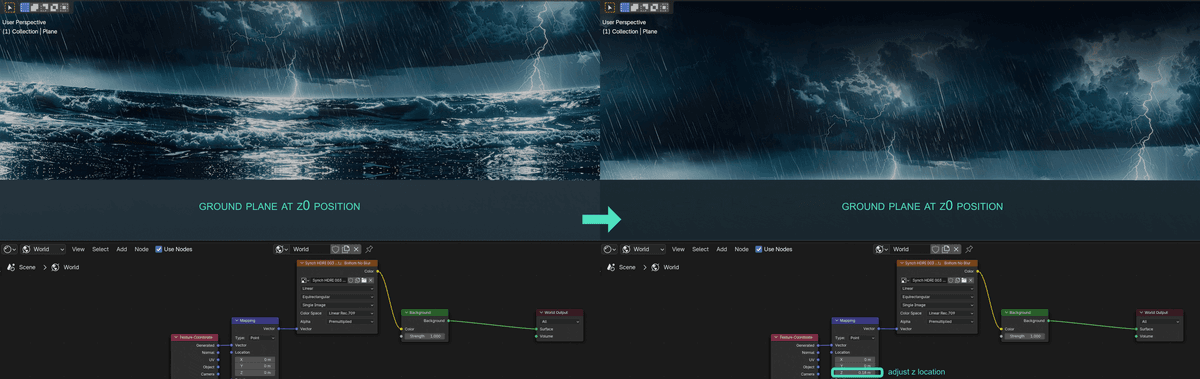Choose 'set new selection' mode icon in left viewport
The image size is (1200, 379).
[x=25, y=8]
